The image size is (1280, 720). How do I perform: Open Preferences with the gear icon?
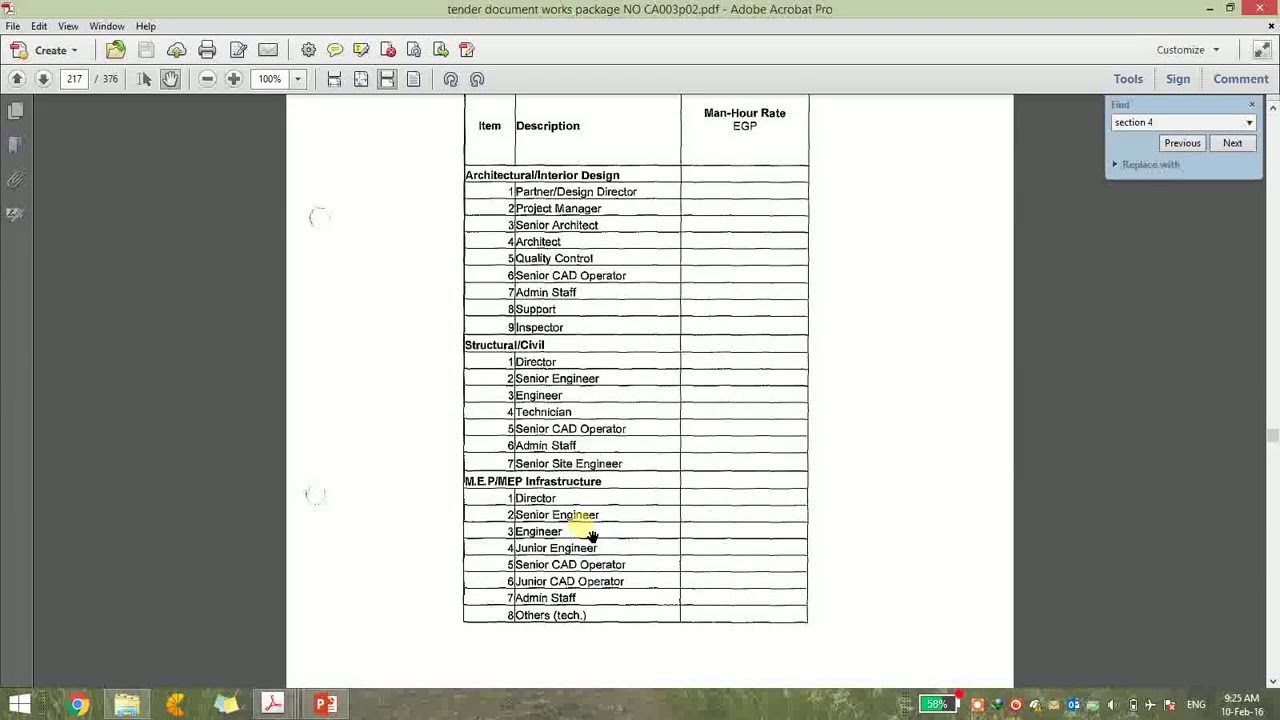pyautogui.click(x=308, y=50)
